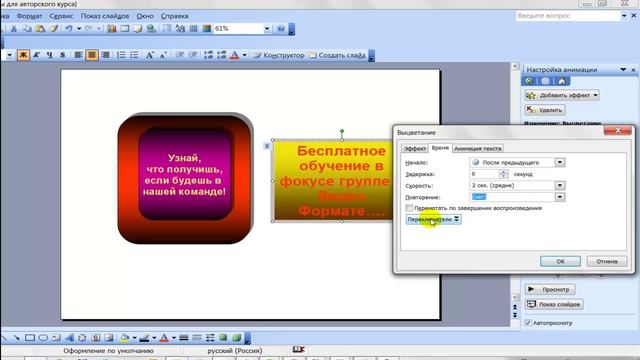The image size is (640, 360).
Task: Click Отмена in the dialog
Action: tap(607, 261)
